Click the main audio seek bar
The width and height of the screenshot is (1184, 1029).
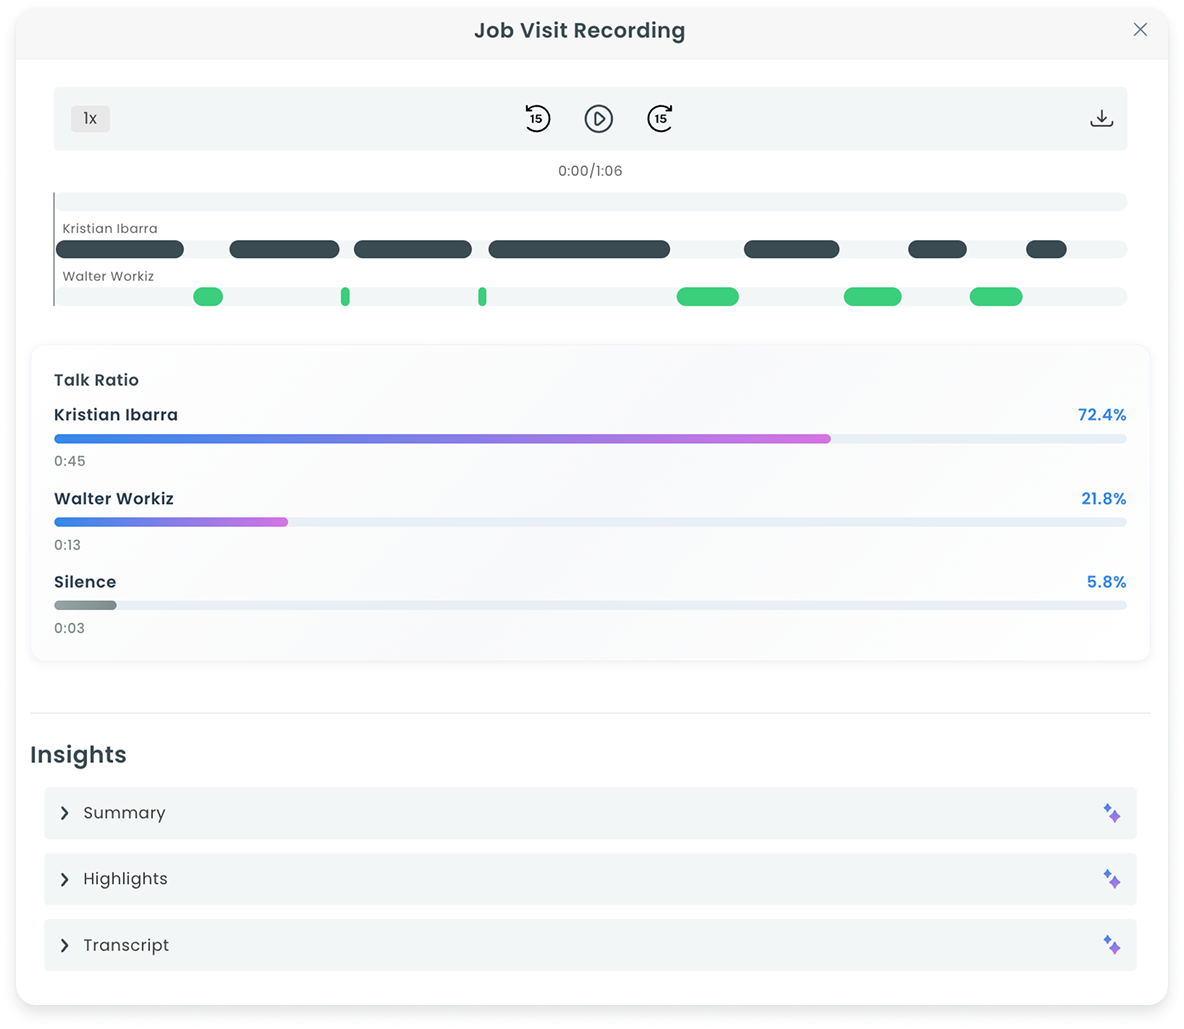click(x=590, y=202)
